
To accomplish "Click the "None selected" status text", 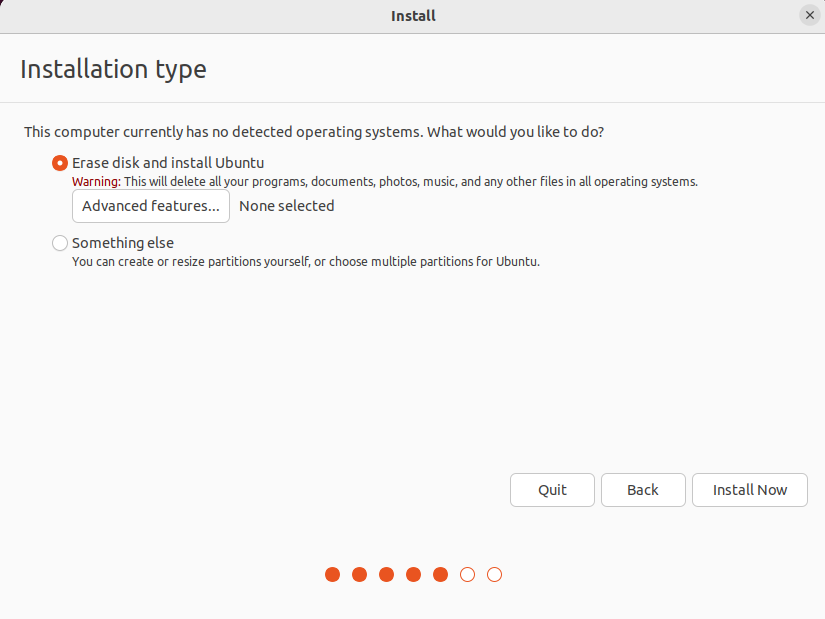I will pos(287,206).
